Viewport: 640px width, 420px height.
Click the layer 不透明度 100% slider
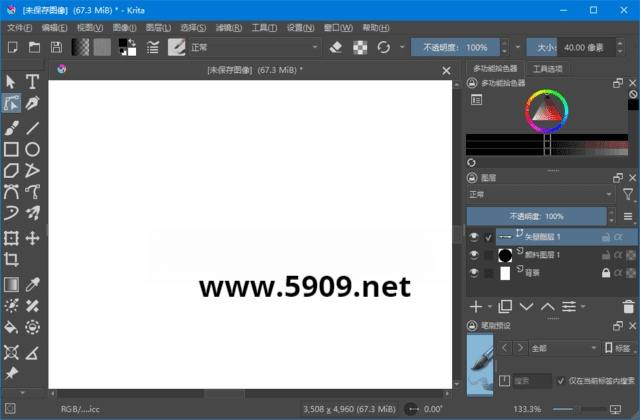(x=538, y=216)
